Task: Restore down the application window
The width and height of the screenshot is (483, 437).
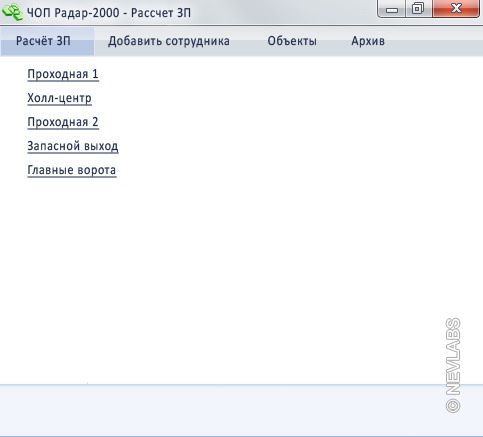Action: (418, 8)
